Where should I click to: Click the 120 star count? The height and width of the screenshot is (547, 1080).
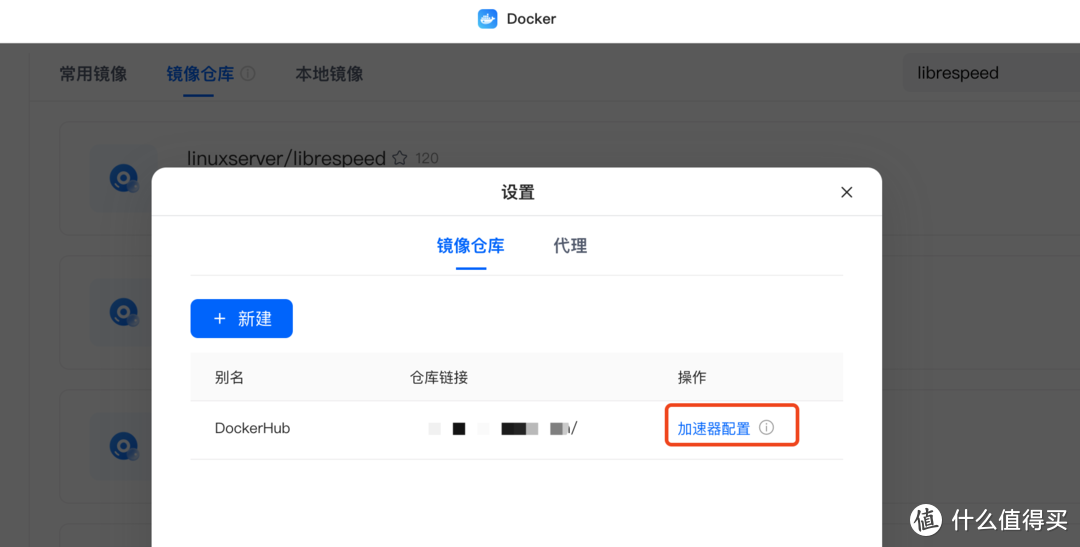[x=427, y=158]
